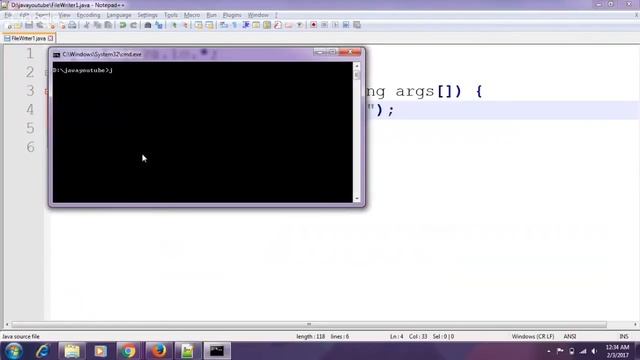Open Firefox from the taskbar
The image size is (640, 360).
click(158, 351)
